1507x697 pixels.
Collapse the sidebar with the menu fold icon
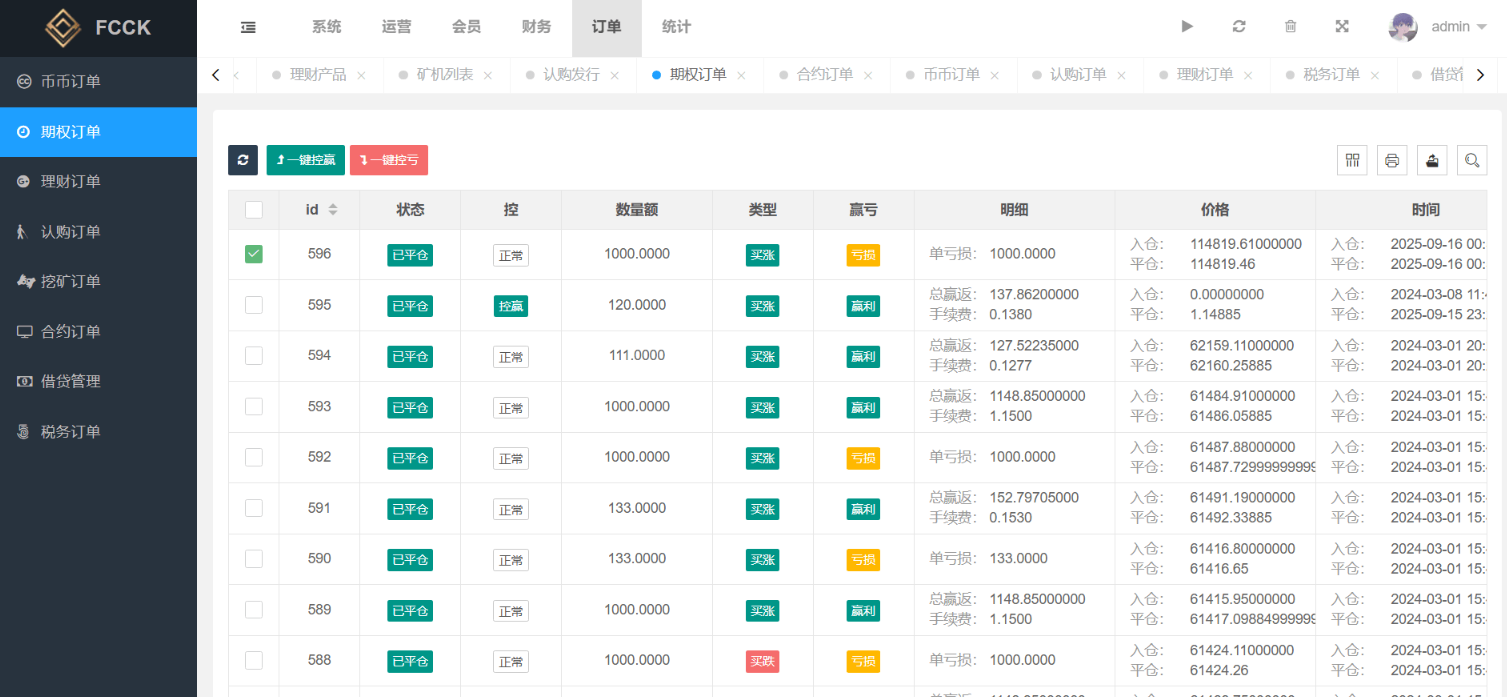pyautogui.click(x=248, y=28)
